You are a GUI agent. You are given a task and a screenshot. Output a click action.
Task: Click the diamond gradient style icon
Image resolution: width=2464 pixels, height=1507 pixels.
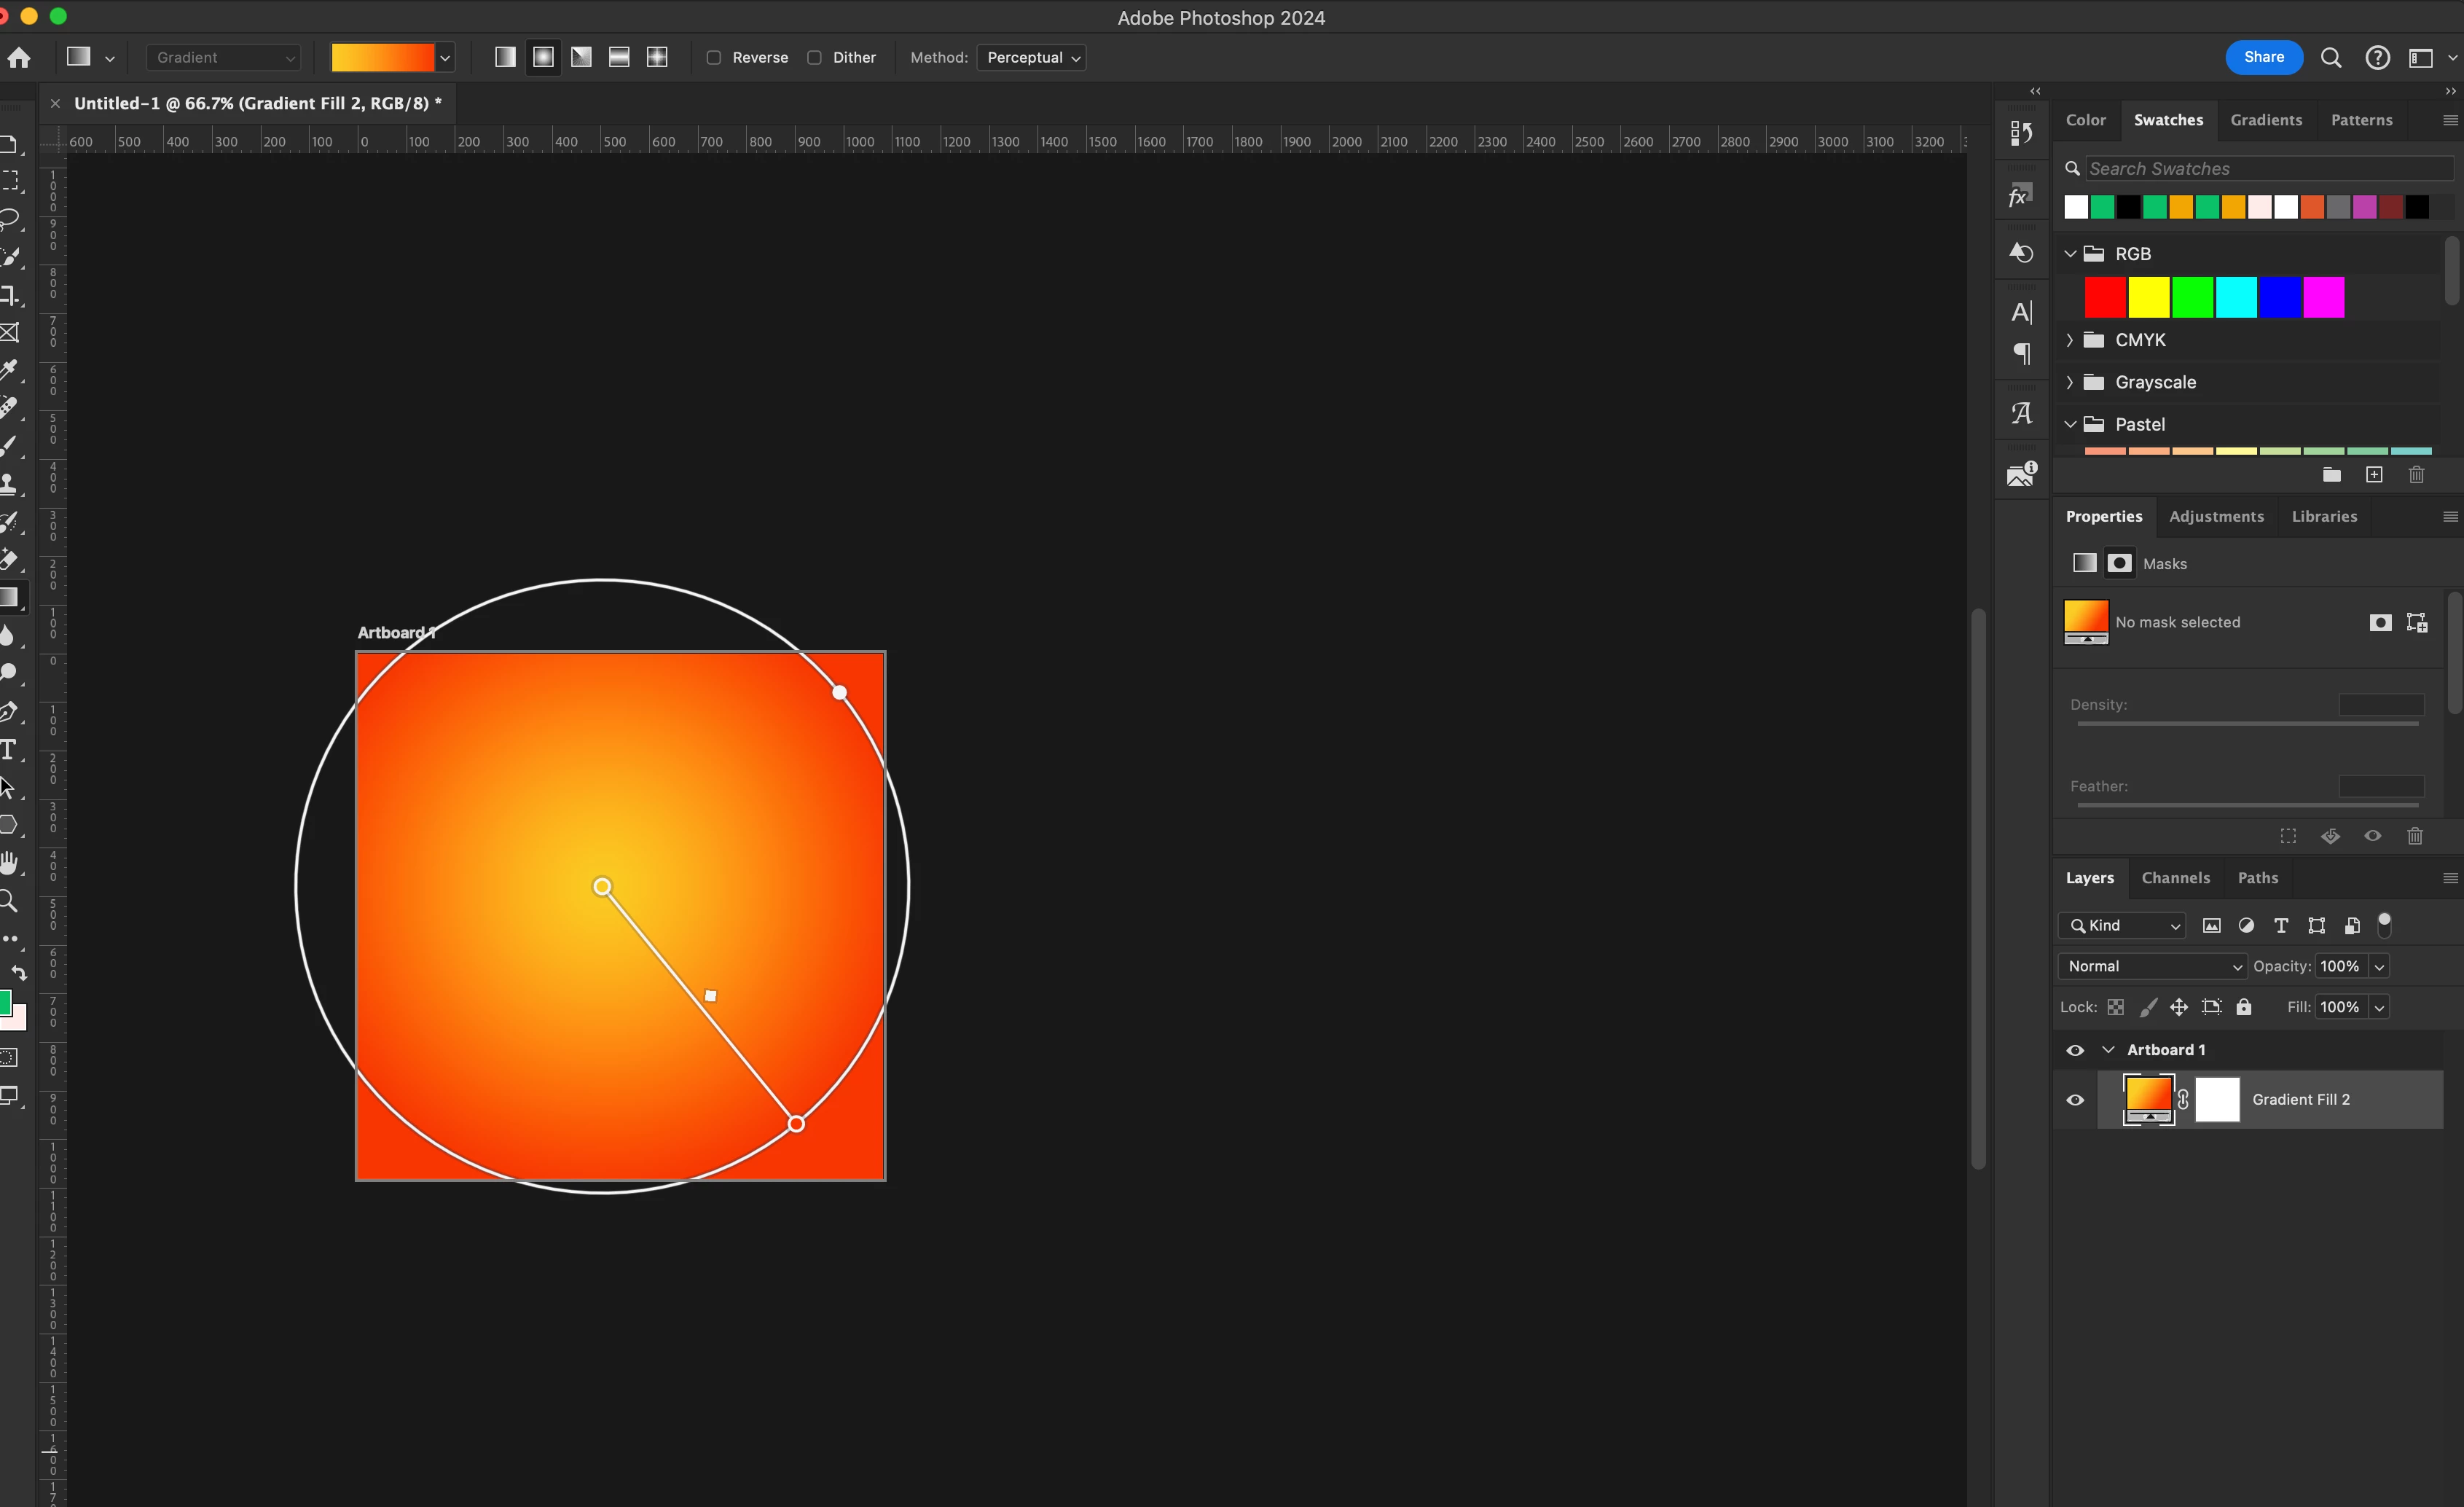[657, 57]
